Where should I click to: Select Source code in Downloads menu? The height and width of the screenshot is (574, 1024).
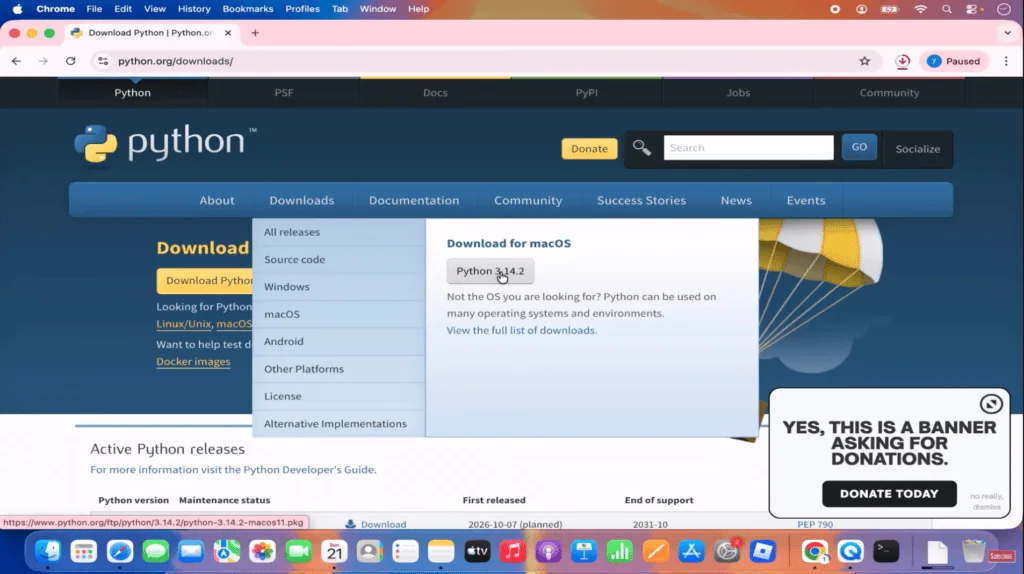(338, 259)
